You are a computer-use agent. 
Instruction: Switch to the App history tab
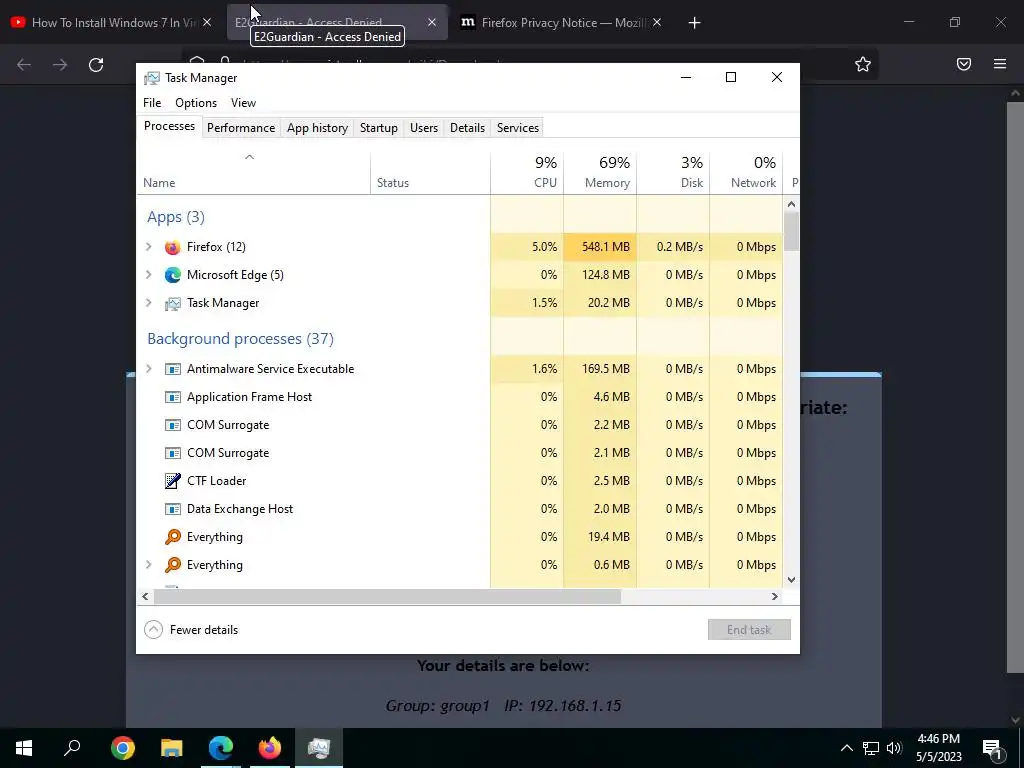317,128
